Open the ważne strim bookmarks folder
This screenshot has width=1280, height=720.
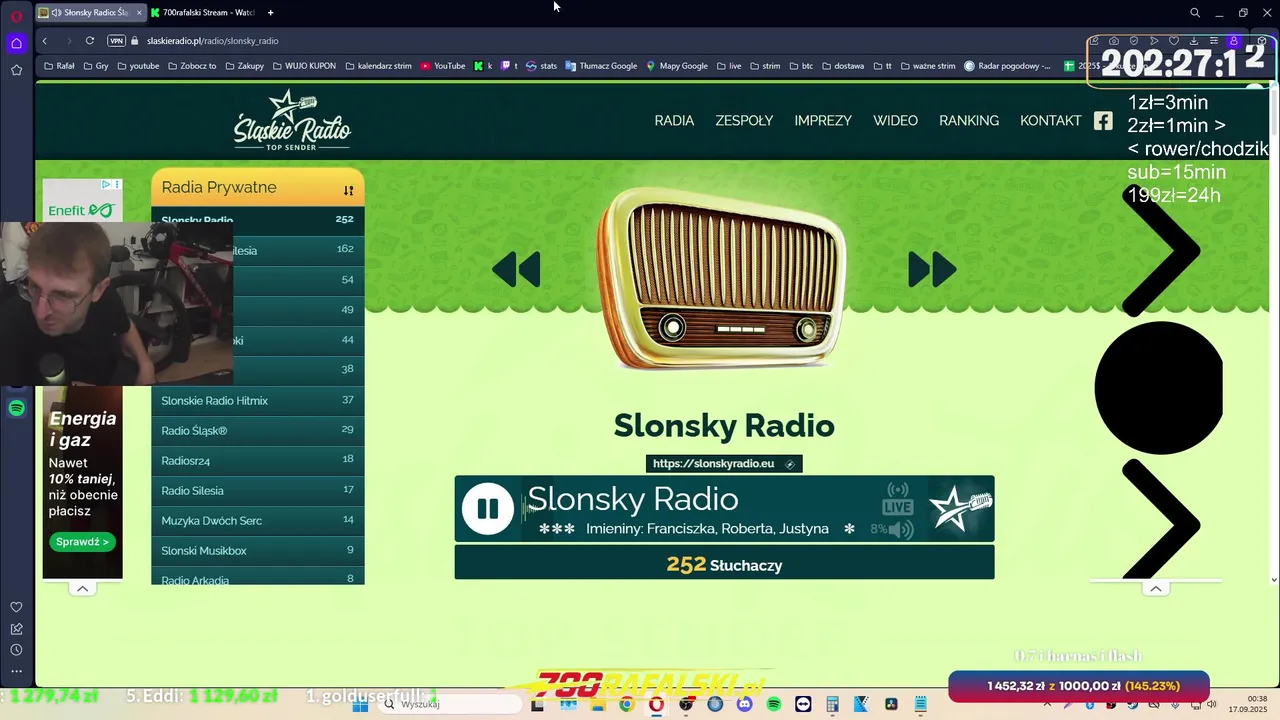click(x=928, y=66)
